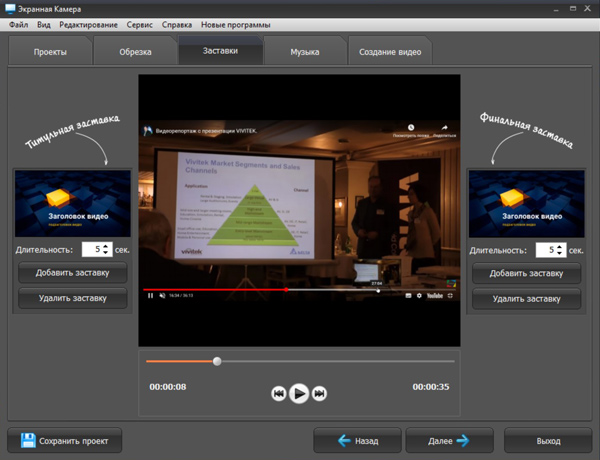Viewport: 600px width, 460px height.
Task: Decrease title intro duration with down arrow
Action: 106,253
